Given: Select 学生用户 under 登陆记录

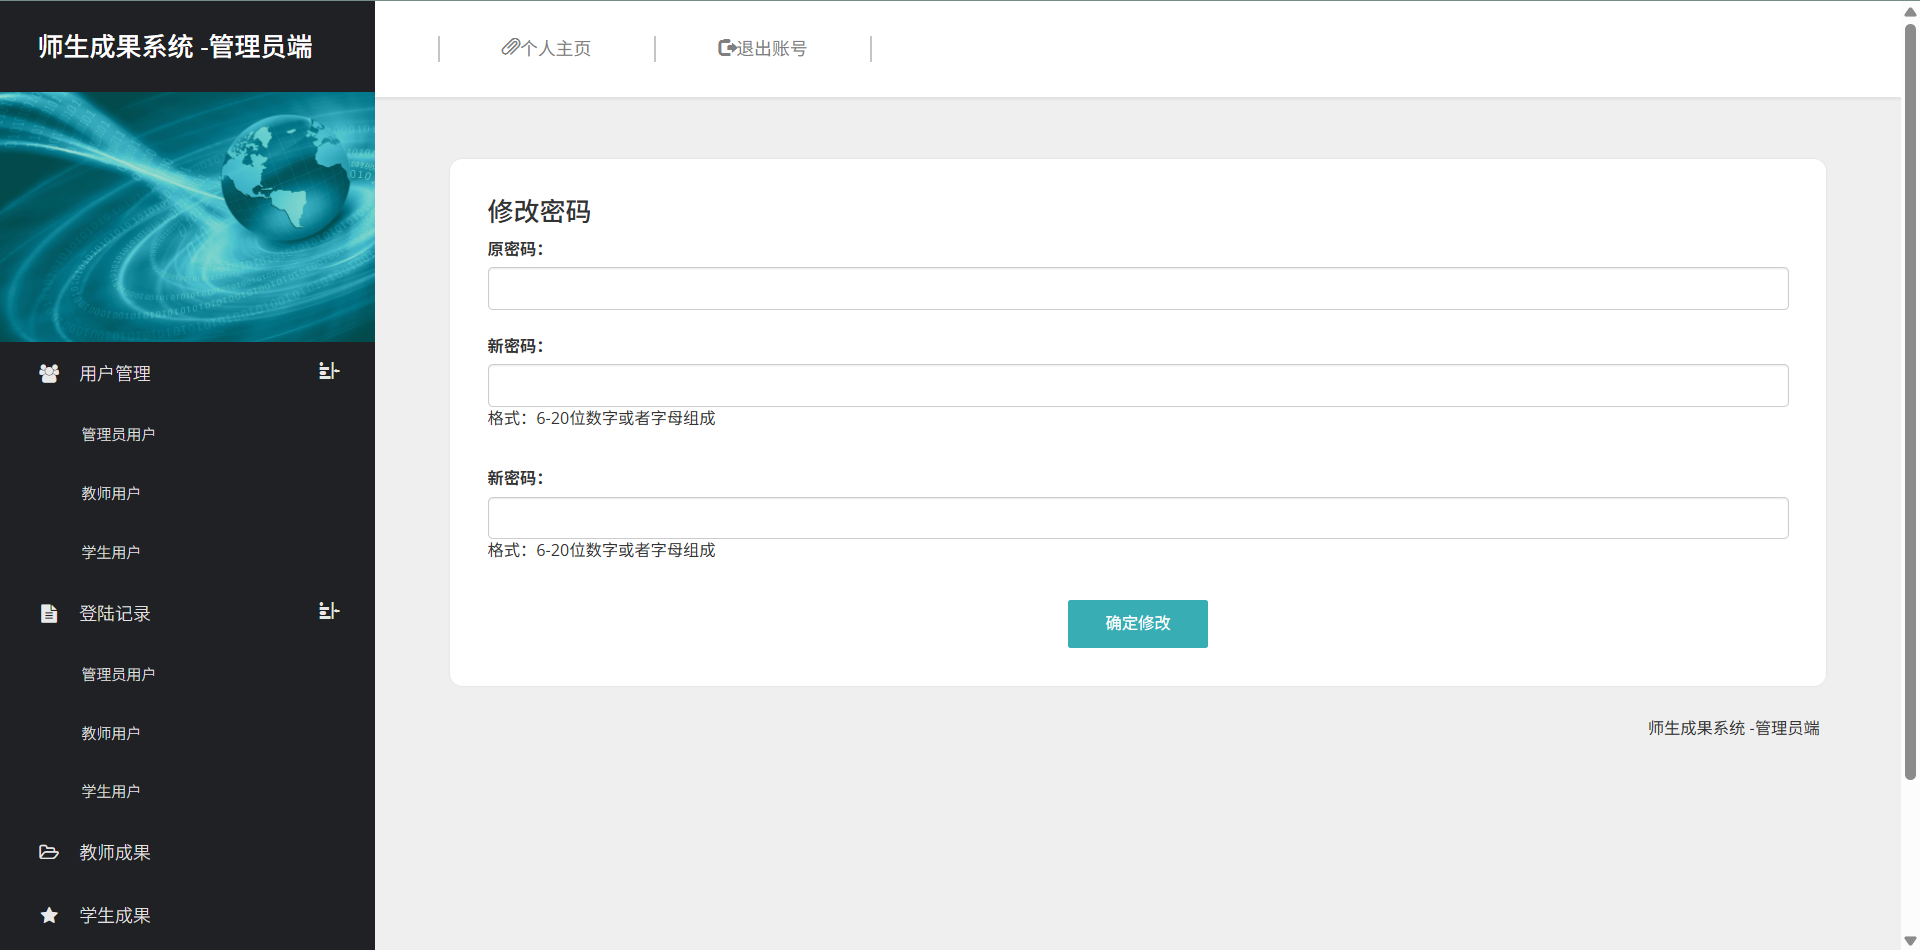Looking at the screenshot, I should pyautogui.click(x=111, y=791).
